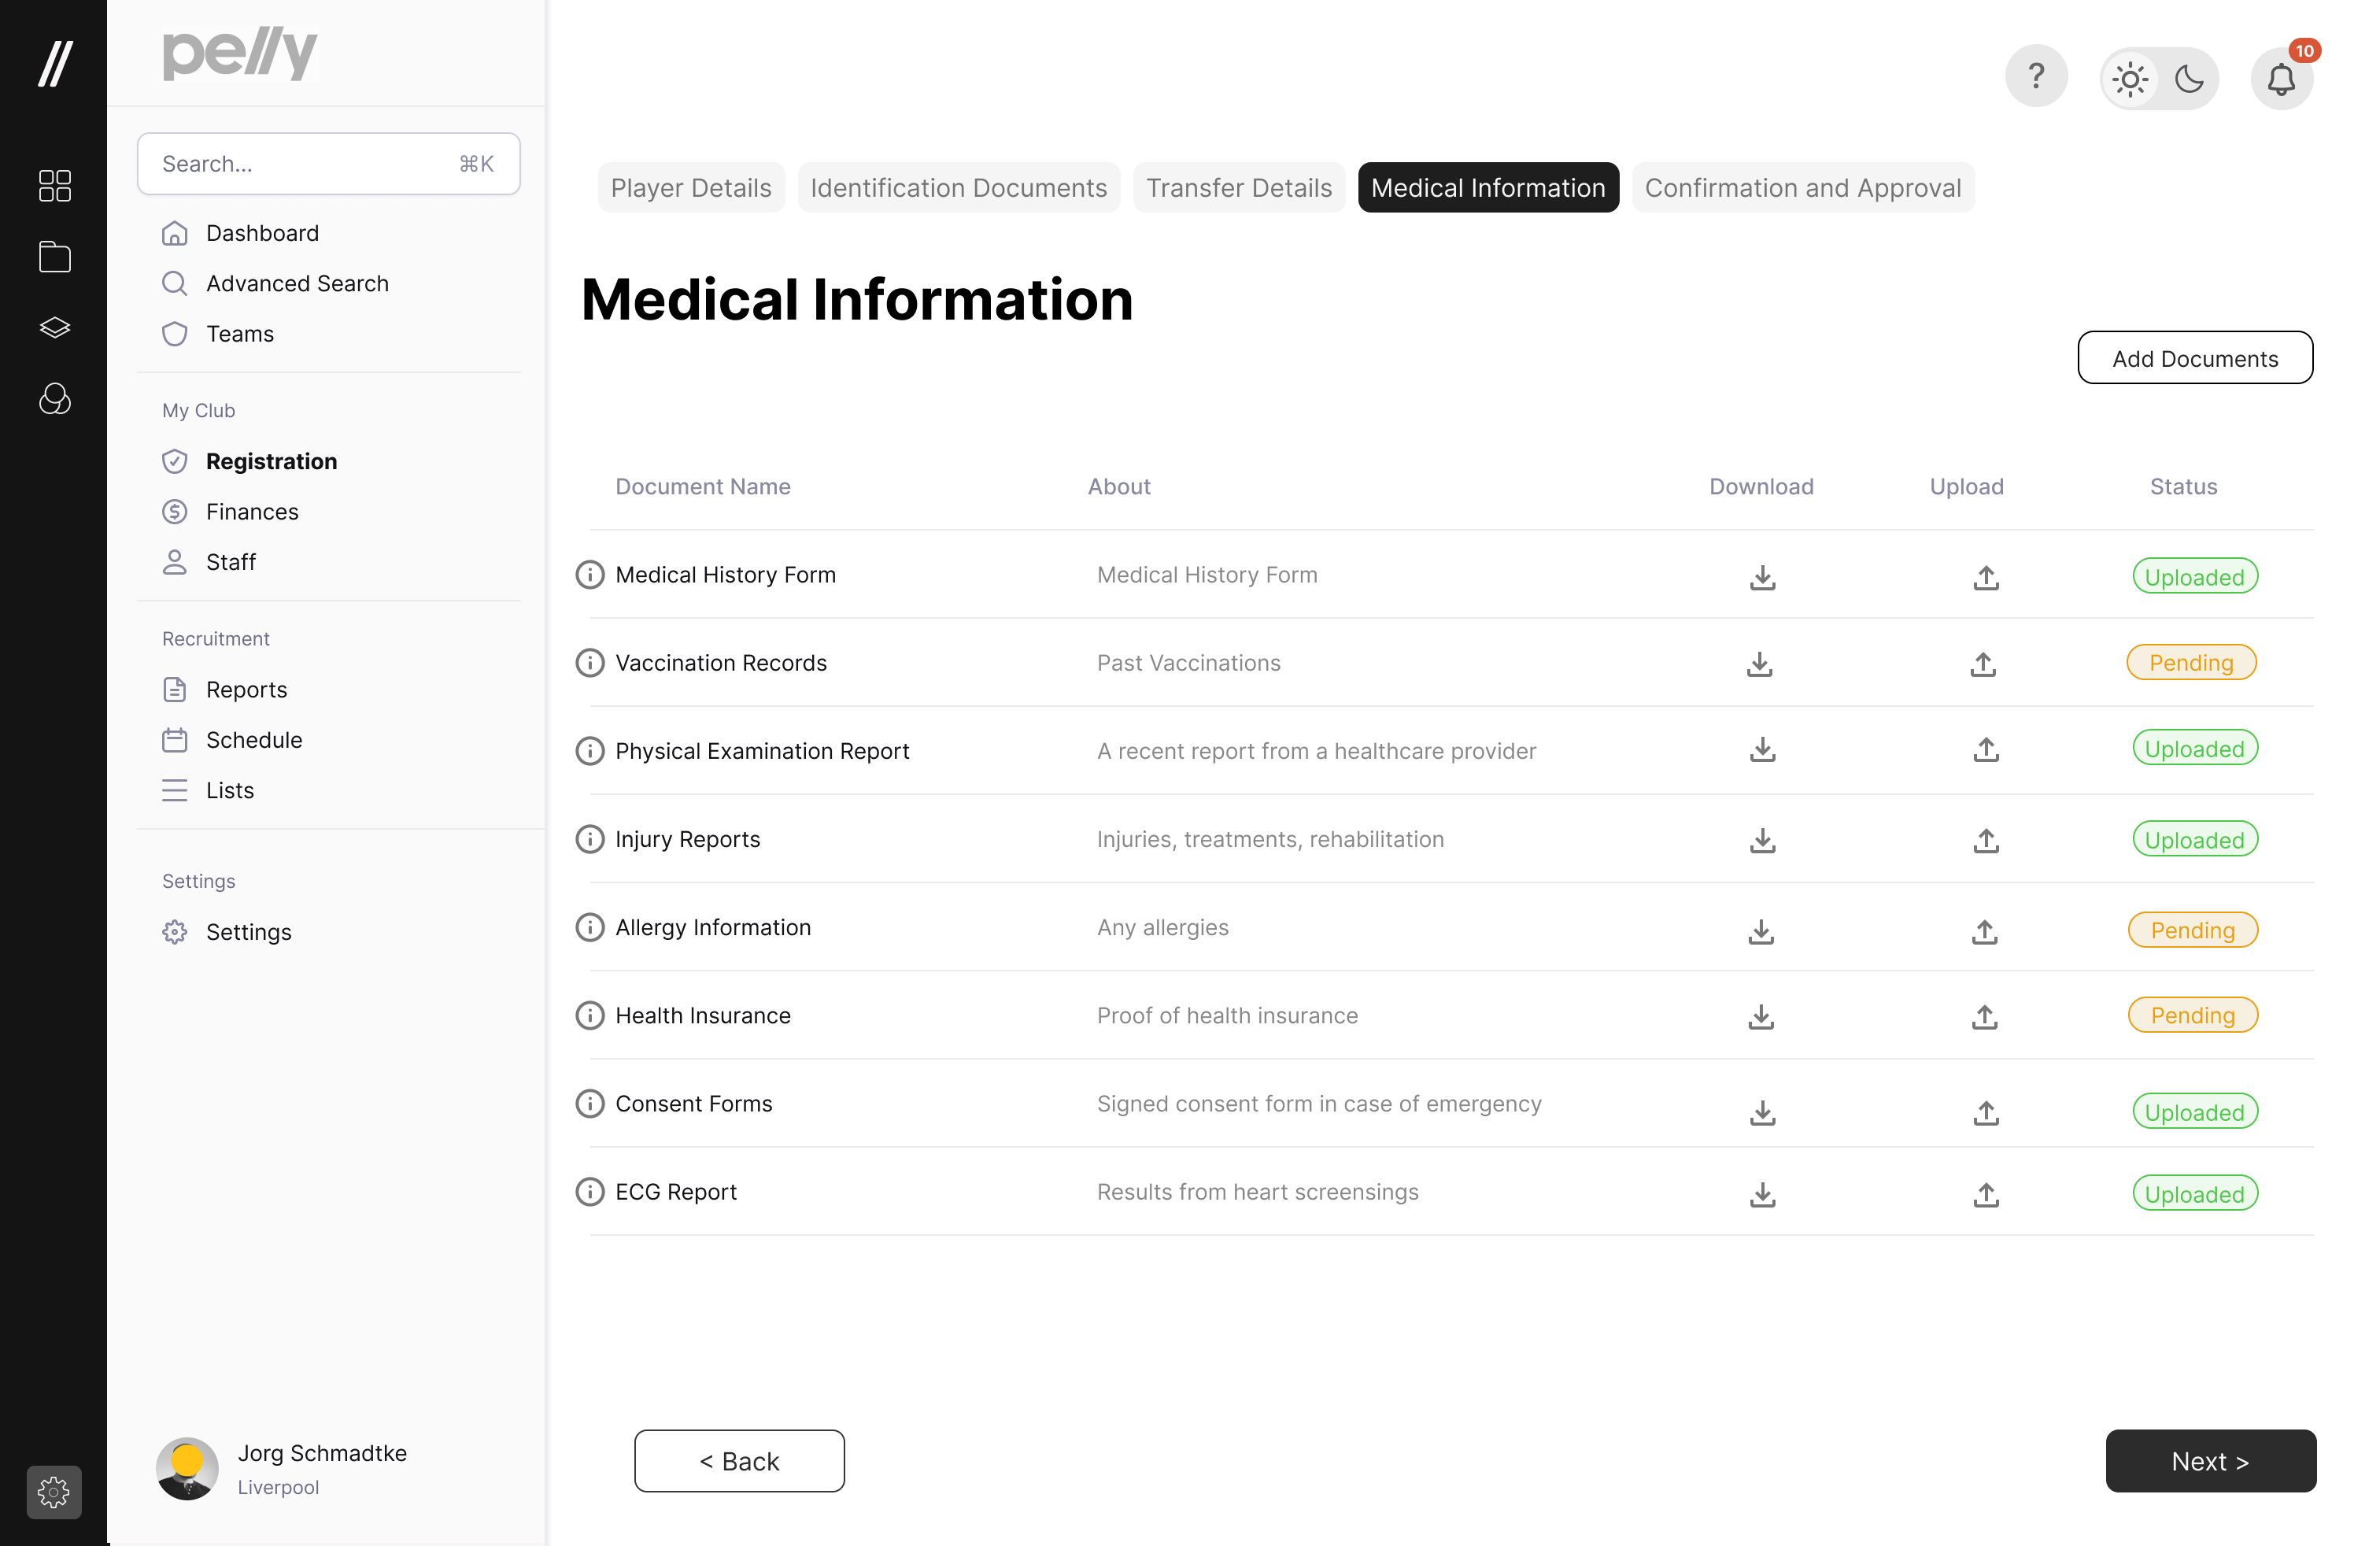The height and width of the screenshot is (1546, 2380).
Task: Click the Add Documents button
Action: point(2194,358)
